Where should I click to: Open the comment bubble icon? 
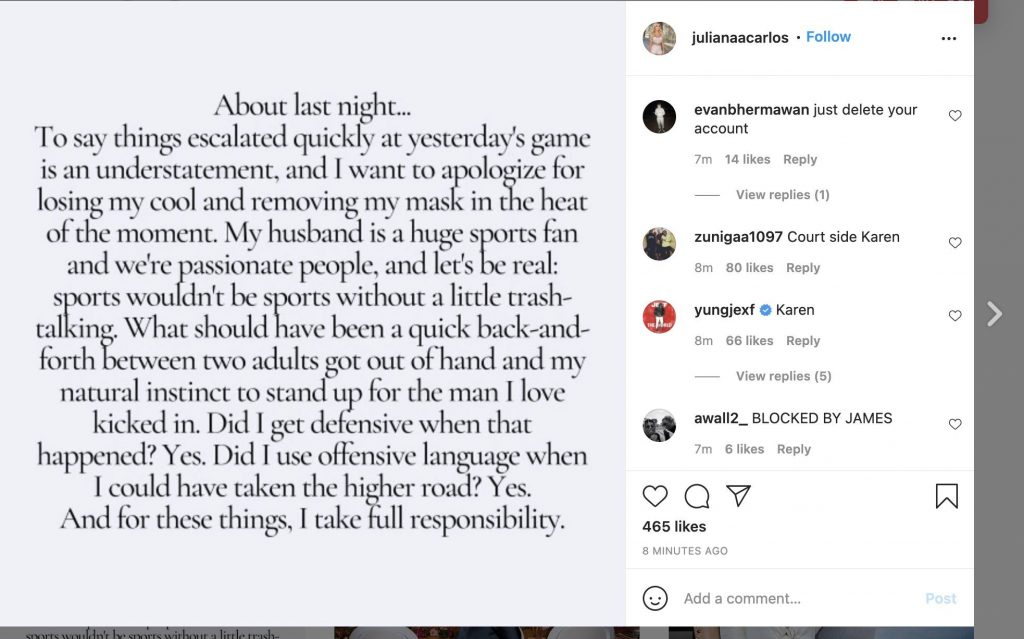pyautogui.click(x=697, y=496)
